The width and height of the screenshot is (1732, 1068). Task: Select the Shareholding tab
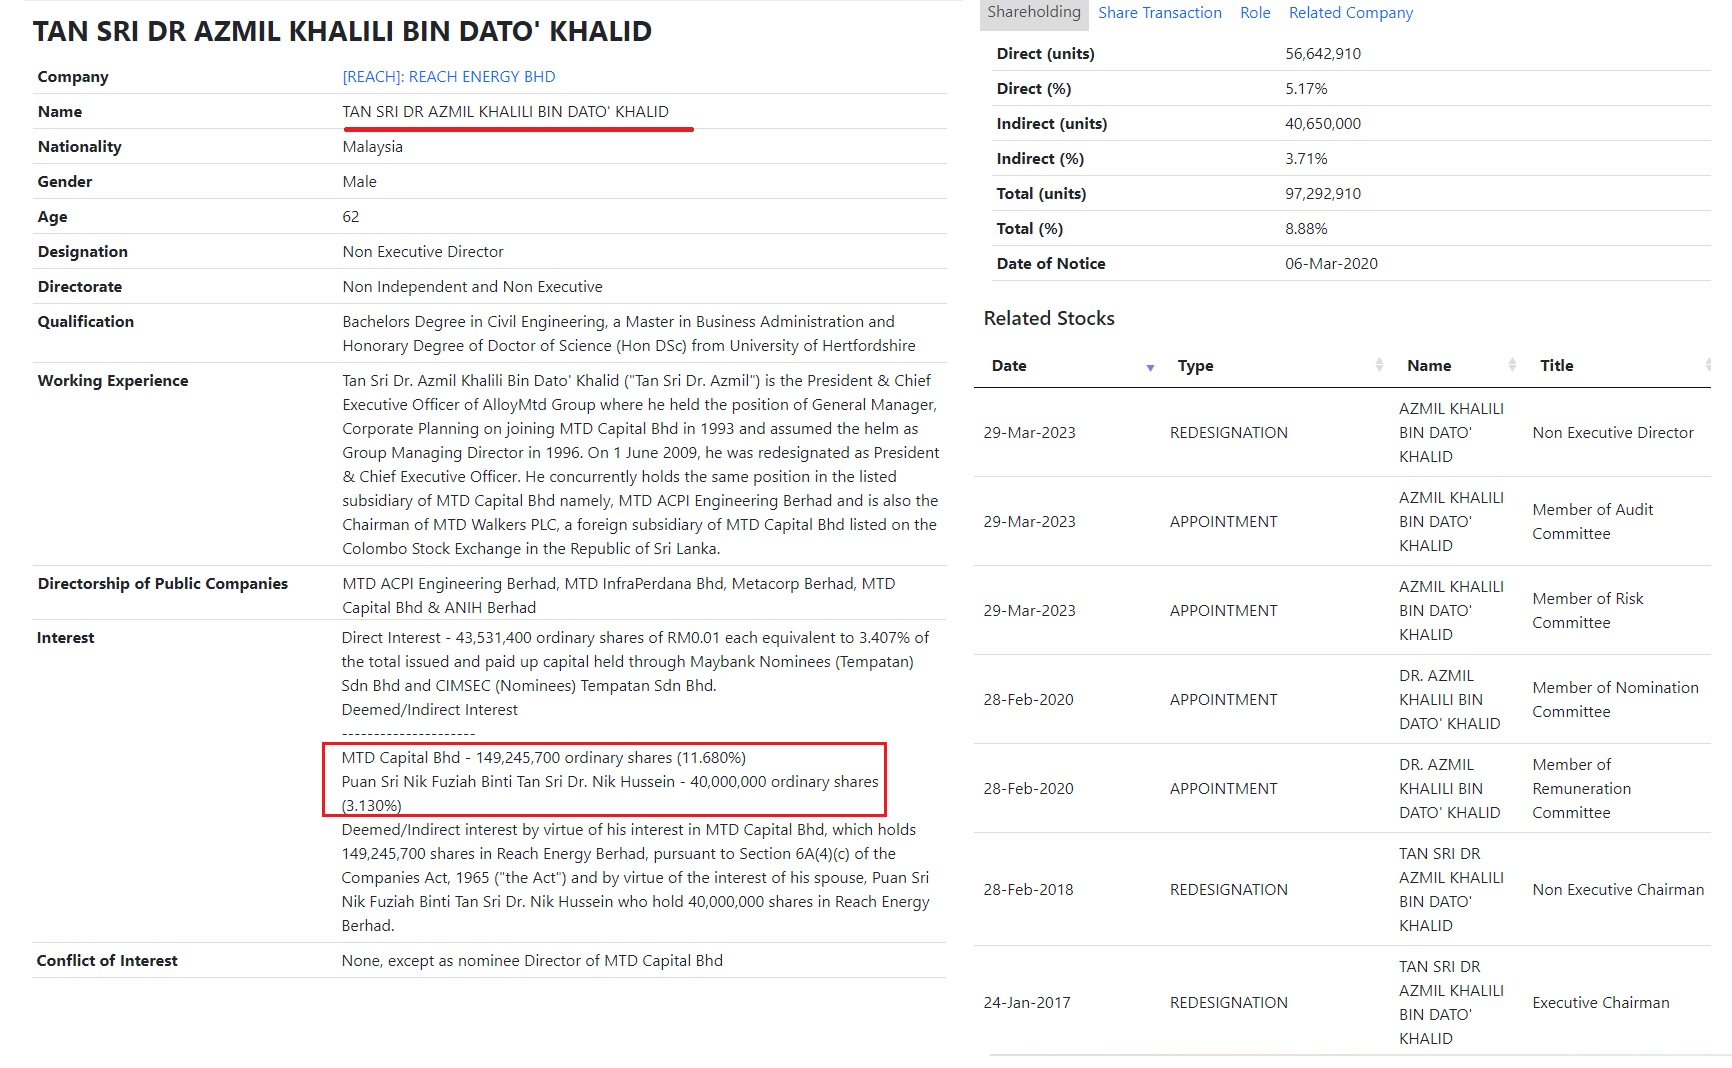pyautogui.click(x=1033, y=13)
